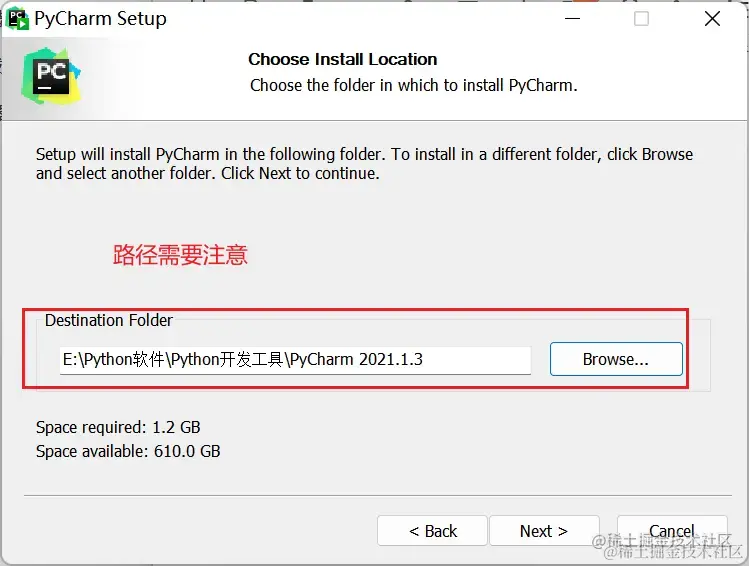Click the Choose the folder subtitle text
Screen dimensions: 749x566
click(414, 85)
